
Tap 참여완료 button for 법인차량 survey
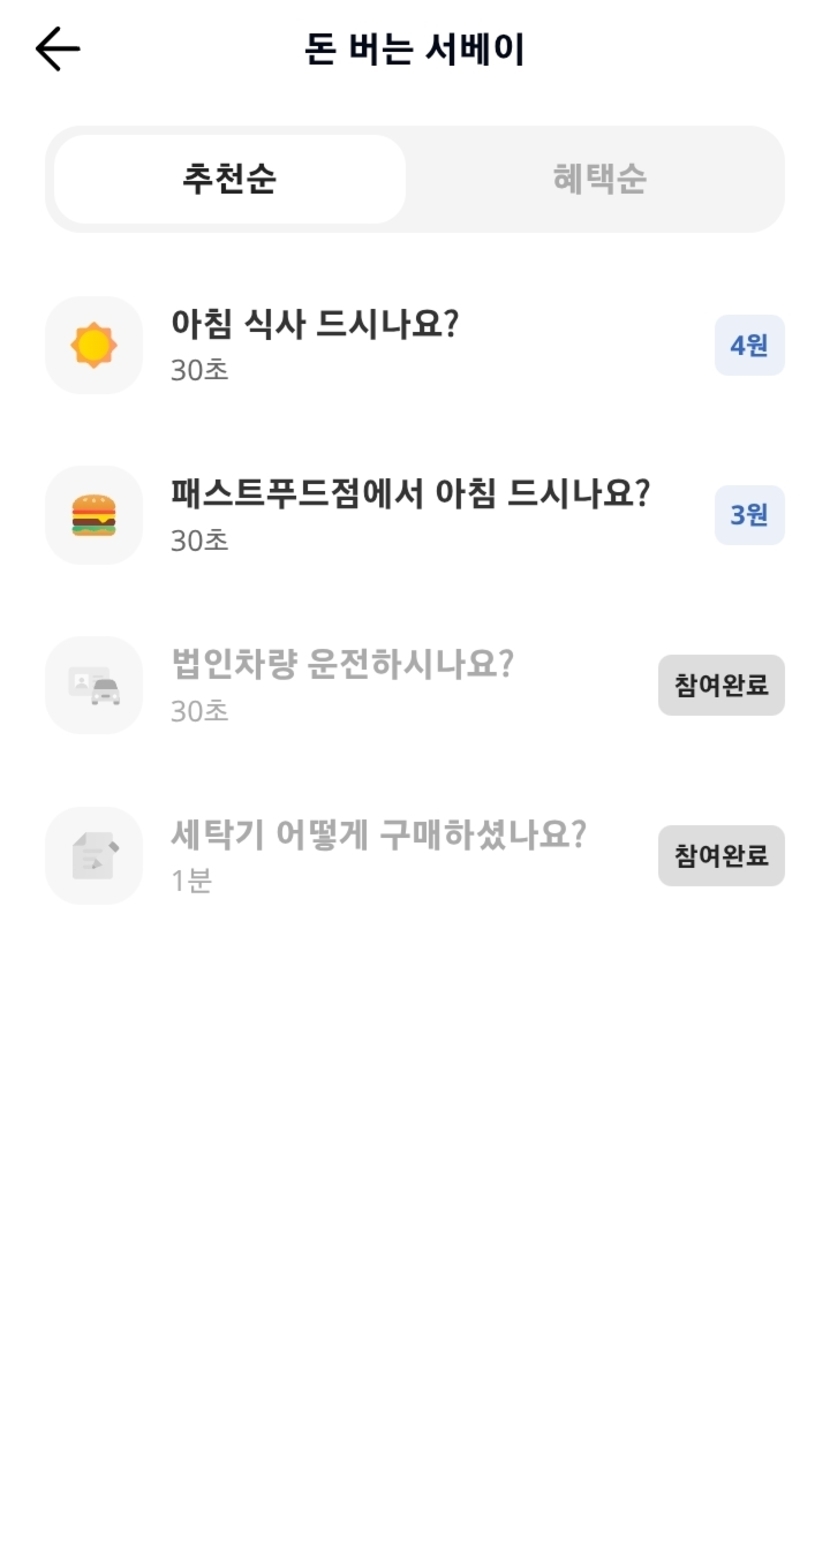click(x=721, y=685)
